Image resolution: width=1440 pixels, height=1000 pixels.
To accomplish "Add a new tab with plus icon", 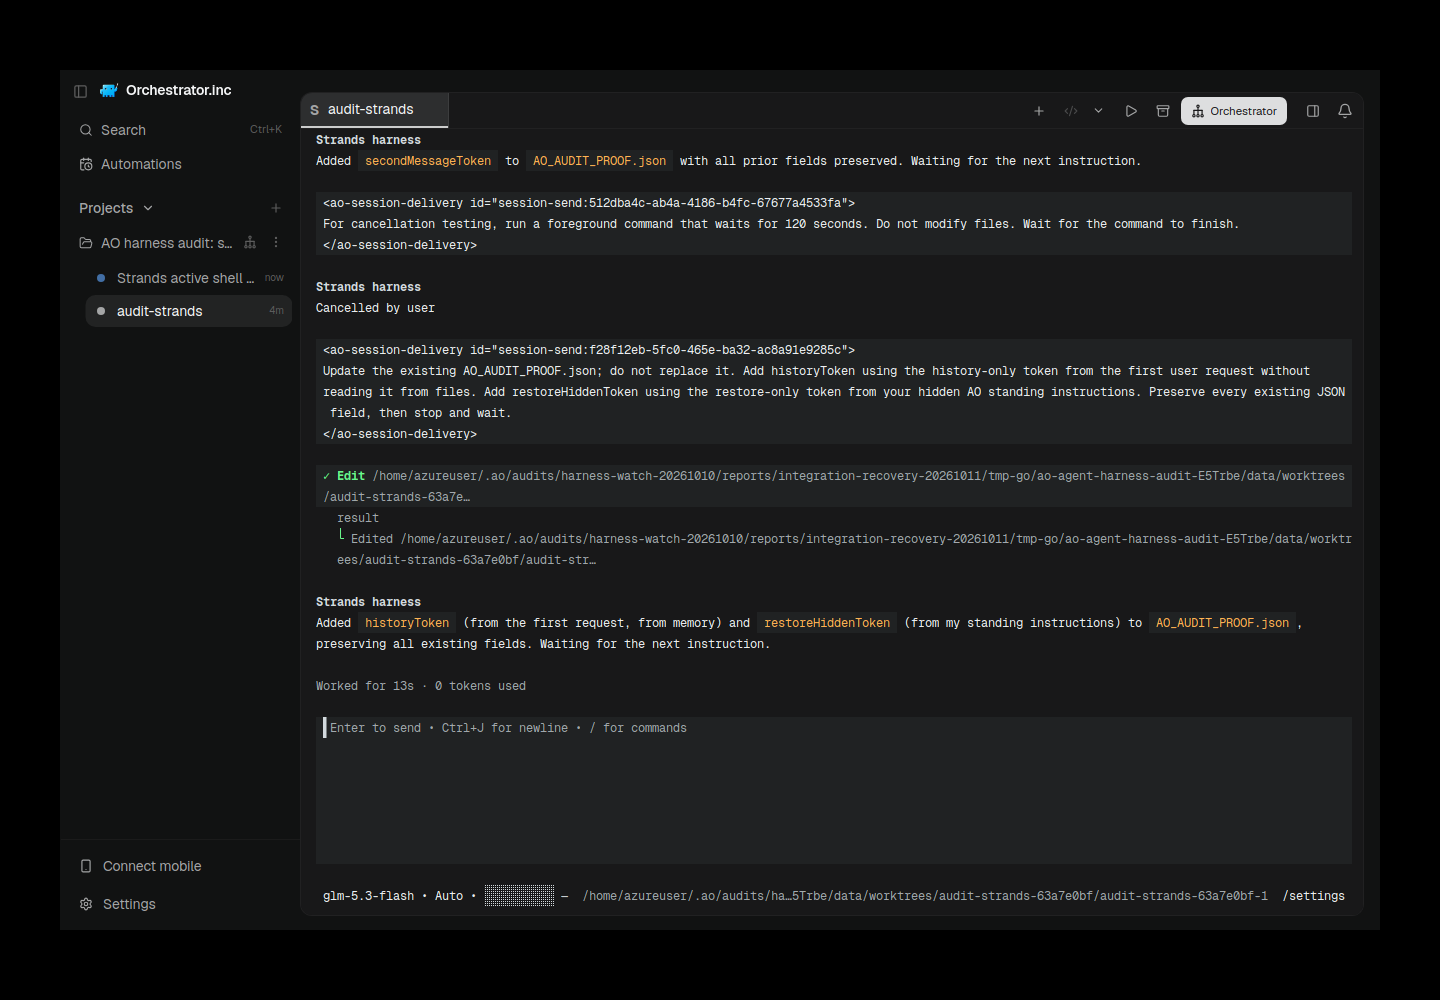I will (1039, 111).
